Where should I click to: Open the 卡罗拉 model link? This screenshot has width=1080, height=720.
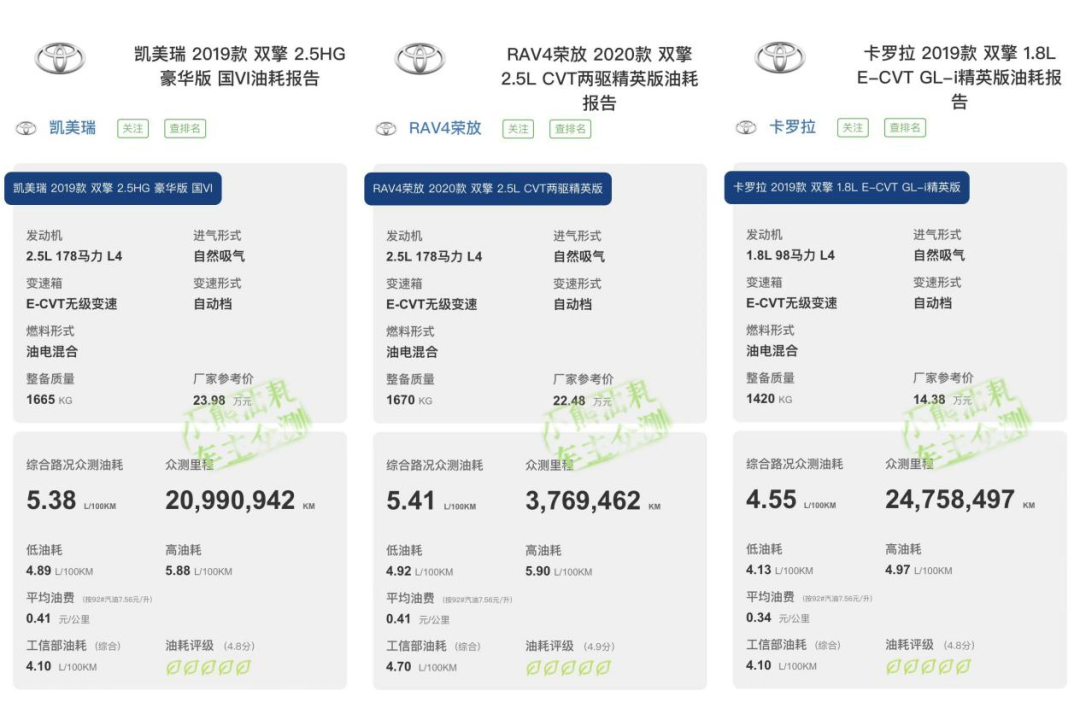pos(792,127)
